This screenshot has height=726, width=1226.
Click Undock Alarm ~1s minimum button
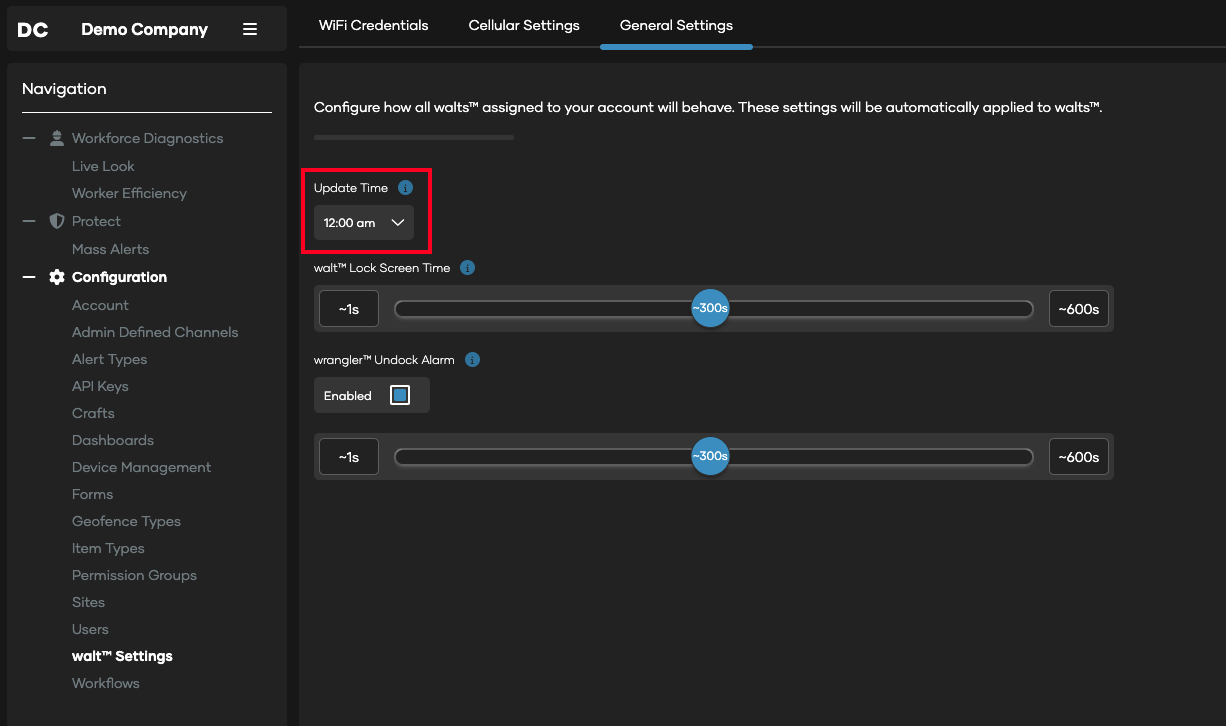(x=349, y=457)
